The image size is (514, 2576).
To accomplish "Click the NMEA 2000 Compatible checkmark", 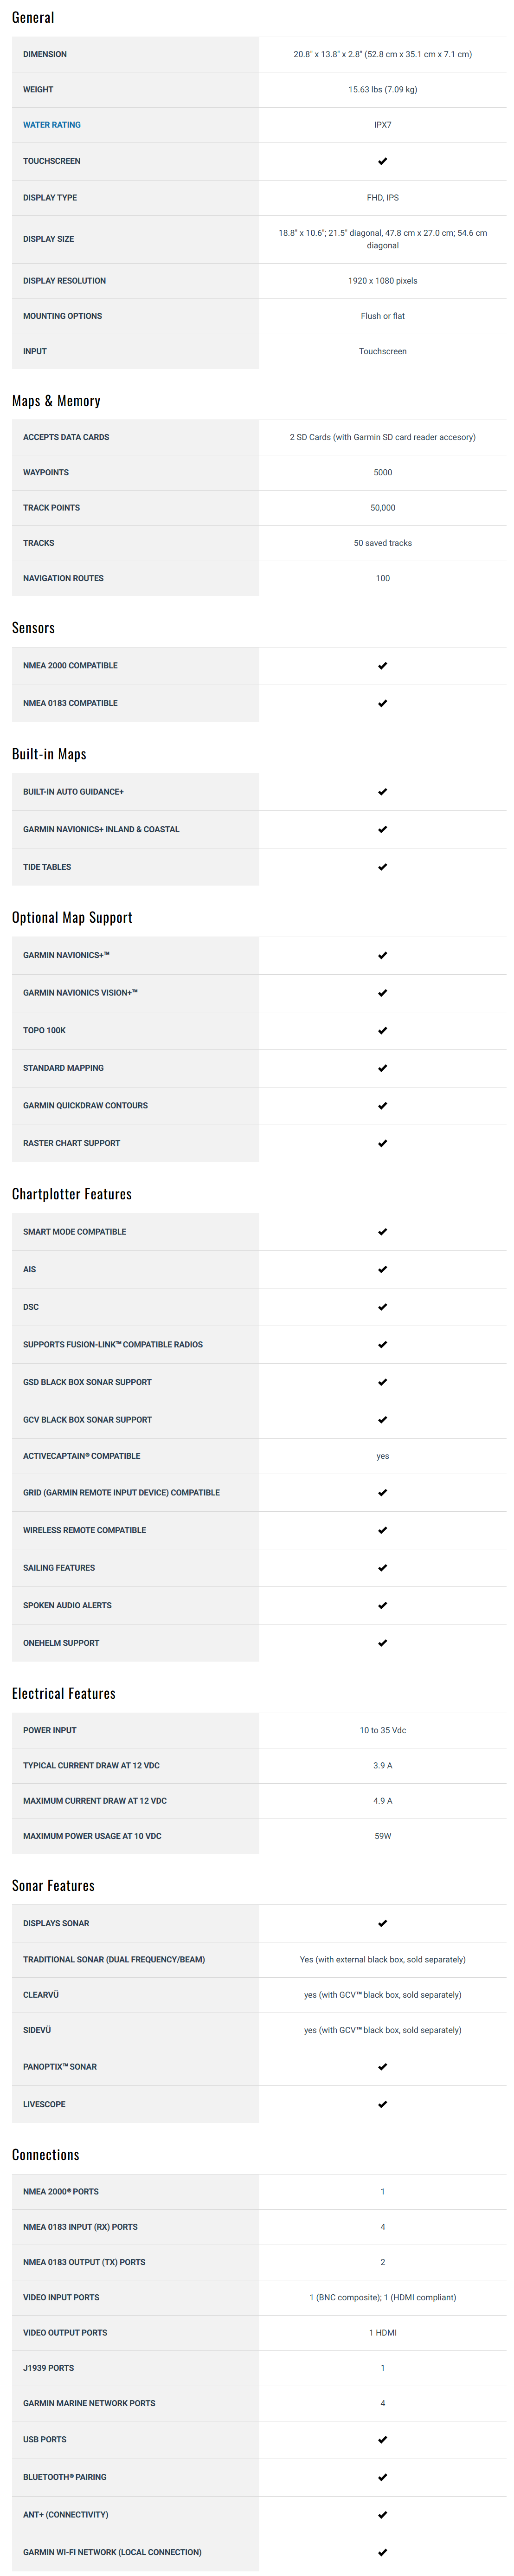I will (x=382, y=666).
